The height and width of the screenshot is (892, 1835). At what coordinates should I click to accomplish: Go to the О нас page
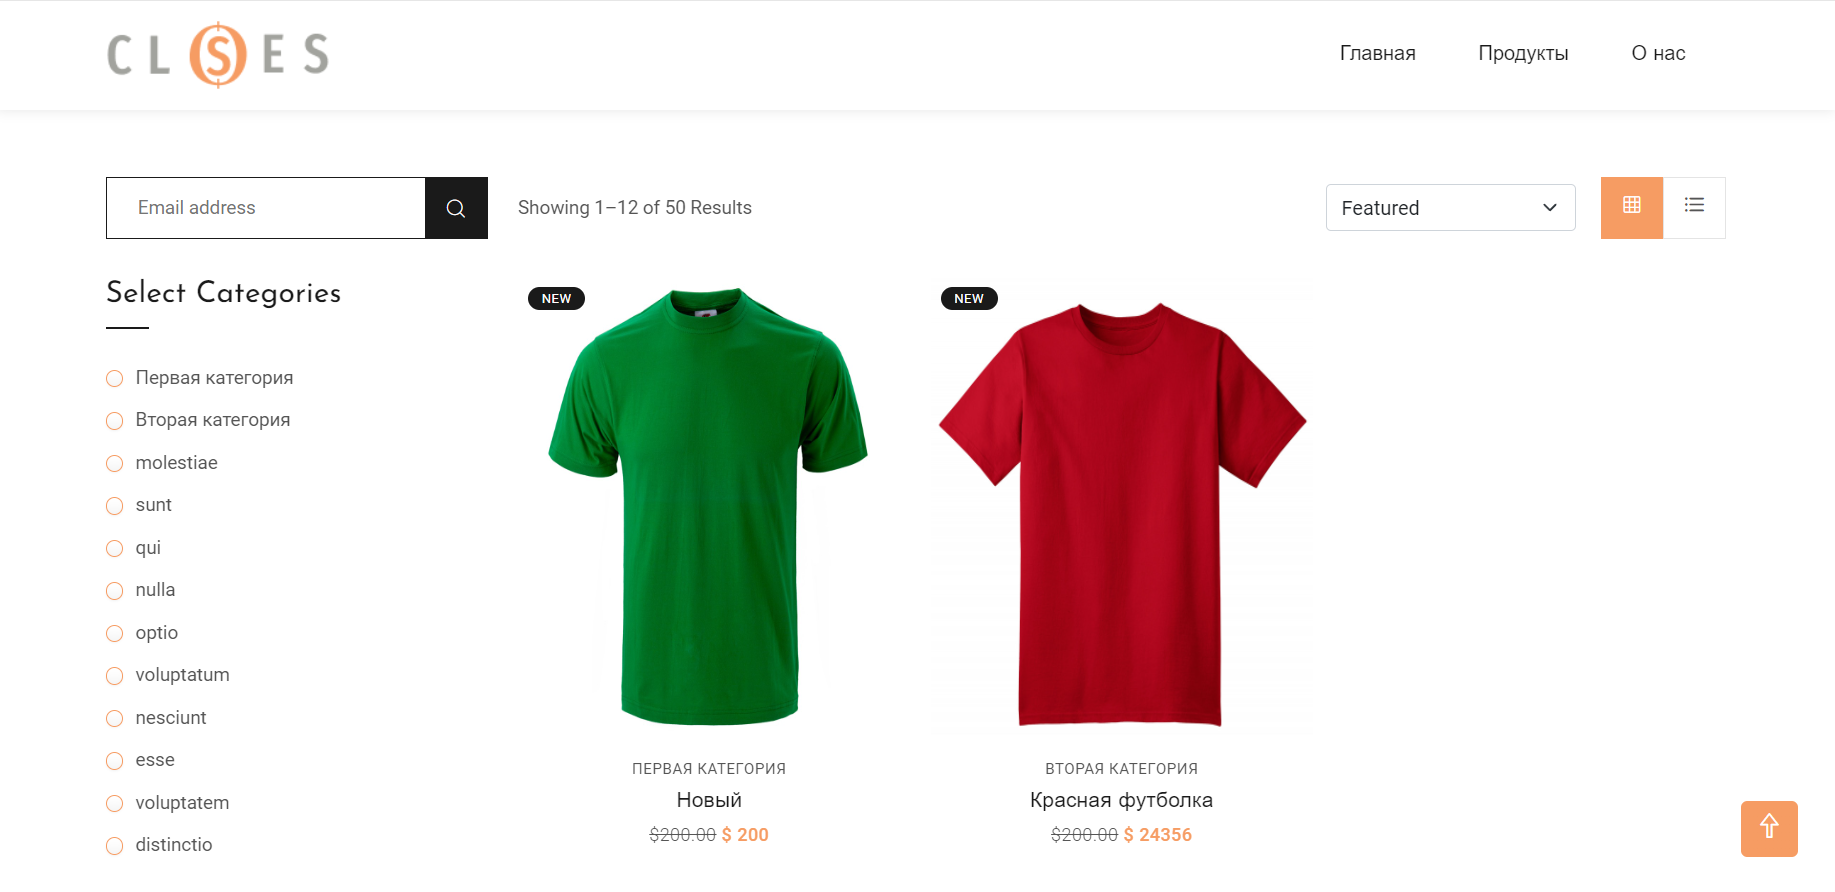point(1658,54)
